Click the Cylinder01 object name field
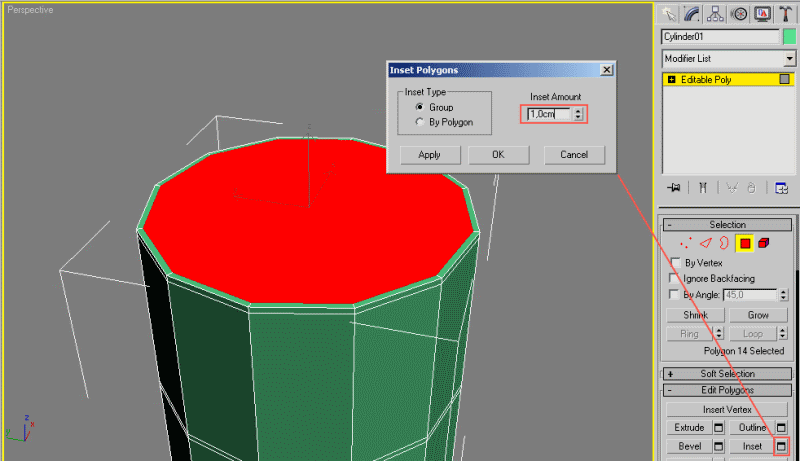800x461 pixels. click(x=720, y=37)
